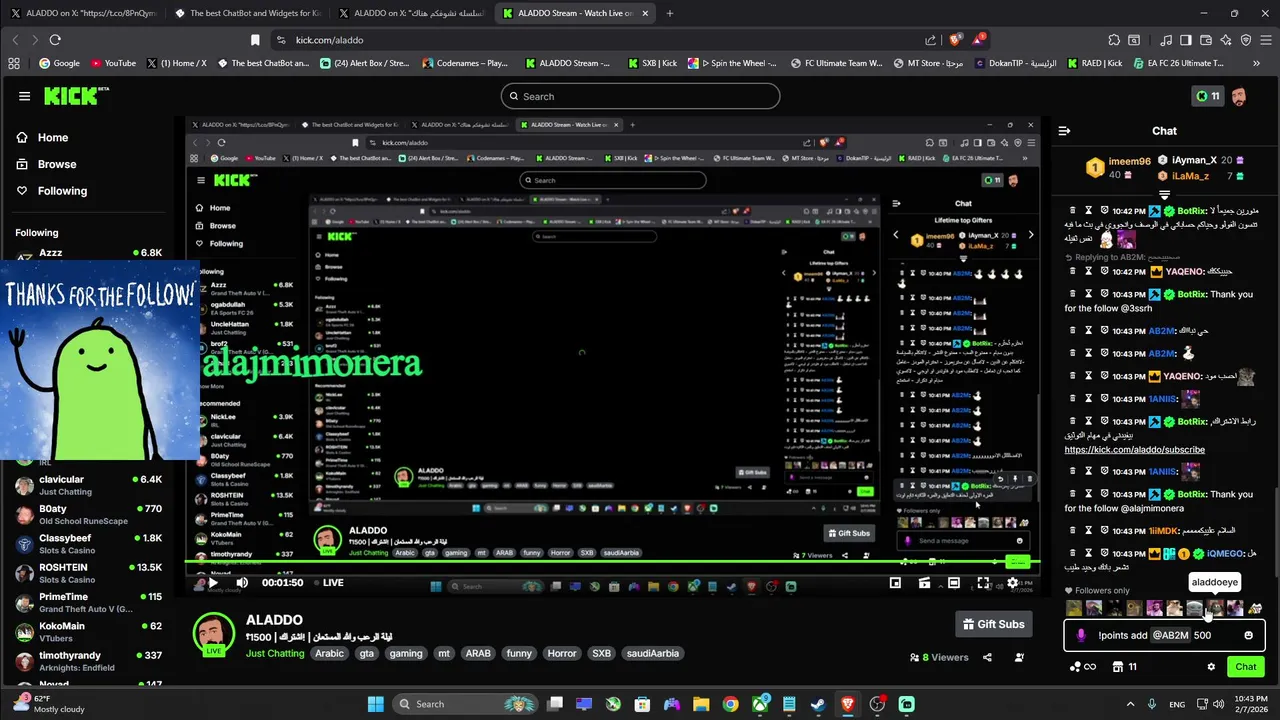Image resolution: width=1280 pixels, height=720 pixels.
Task: Play or pause the live stream
Action: (x=212, y=583)
